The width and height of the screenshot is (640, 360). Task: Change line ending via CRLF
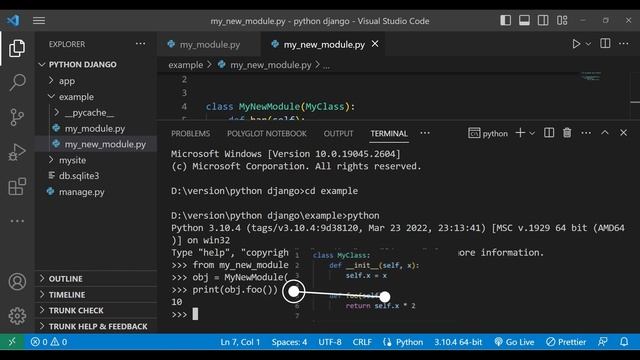coord(362,342)
